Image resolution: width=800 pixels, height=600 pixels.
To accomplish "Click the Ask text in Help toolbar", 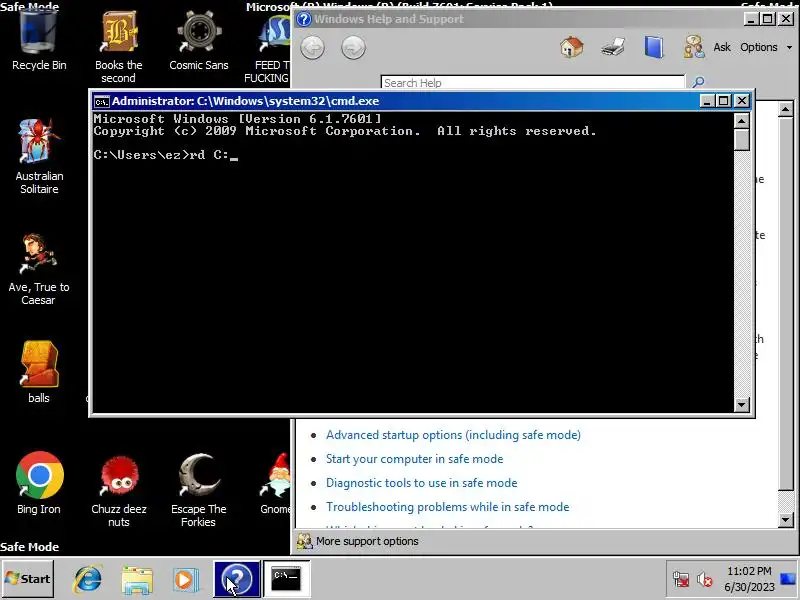I will pos(722,47).
